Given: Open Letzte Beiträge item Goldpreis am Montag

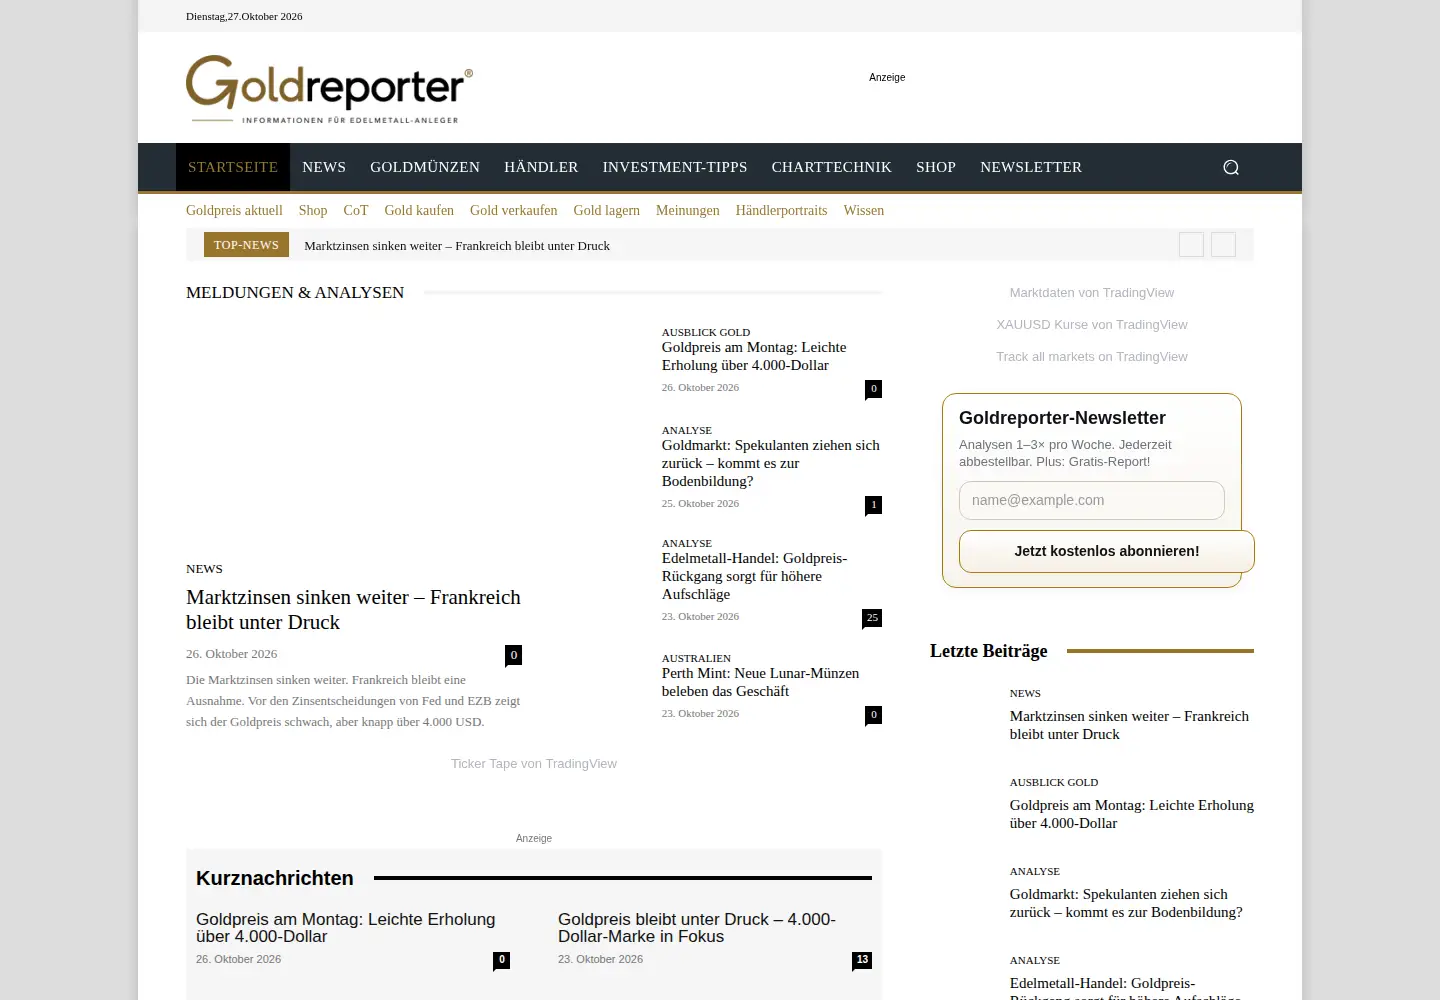Looking at the screenshot, I should (x=1132, y=814).
